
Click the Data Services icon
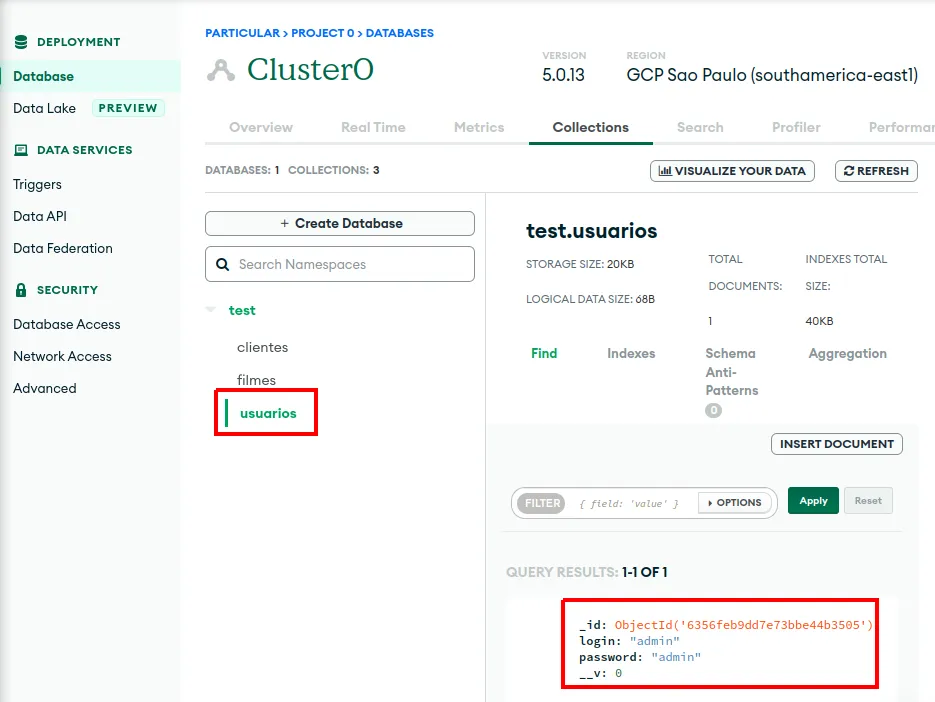click(x=21, y=150)
